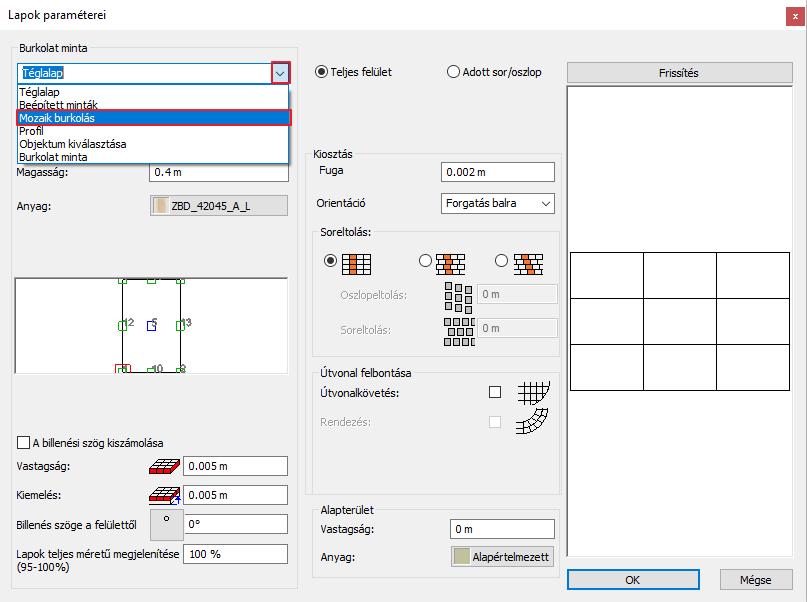Open the Alapértelmezett material swatch button
807x602 pixels.
[502, 557]
